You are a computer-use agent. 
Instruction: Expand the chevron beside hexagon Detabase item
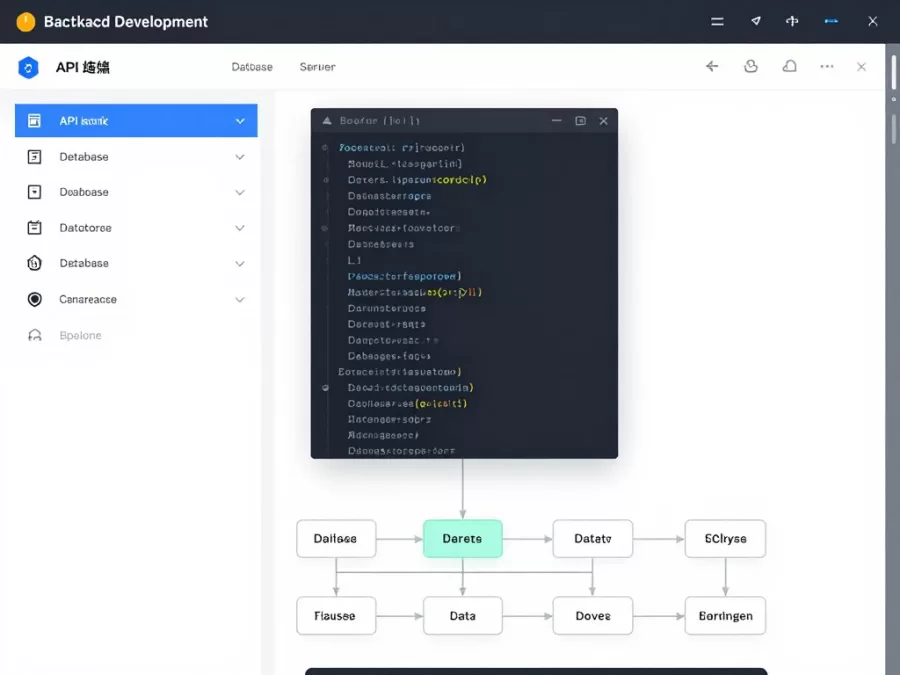point(240,263)
